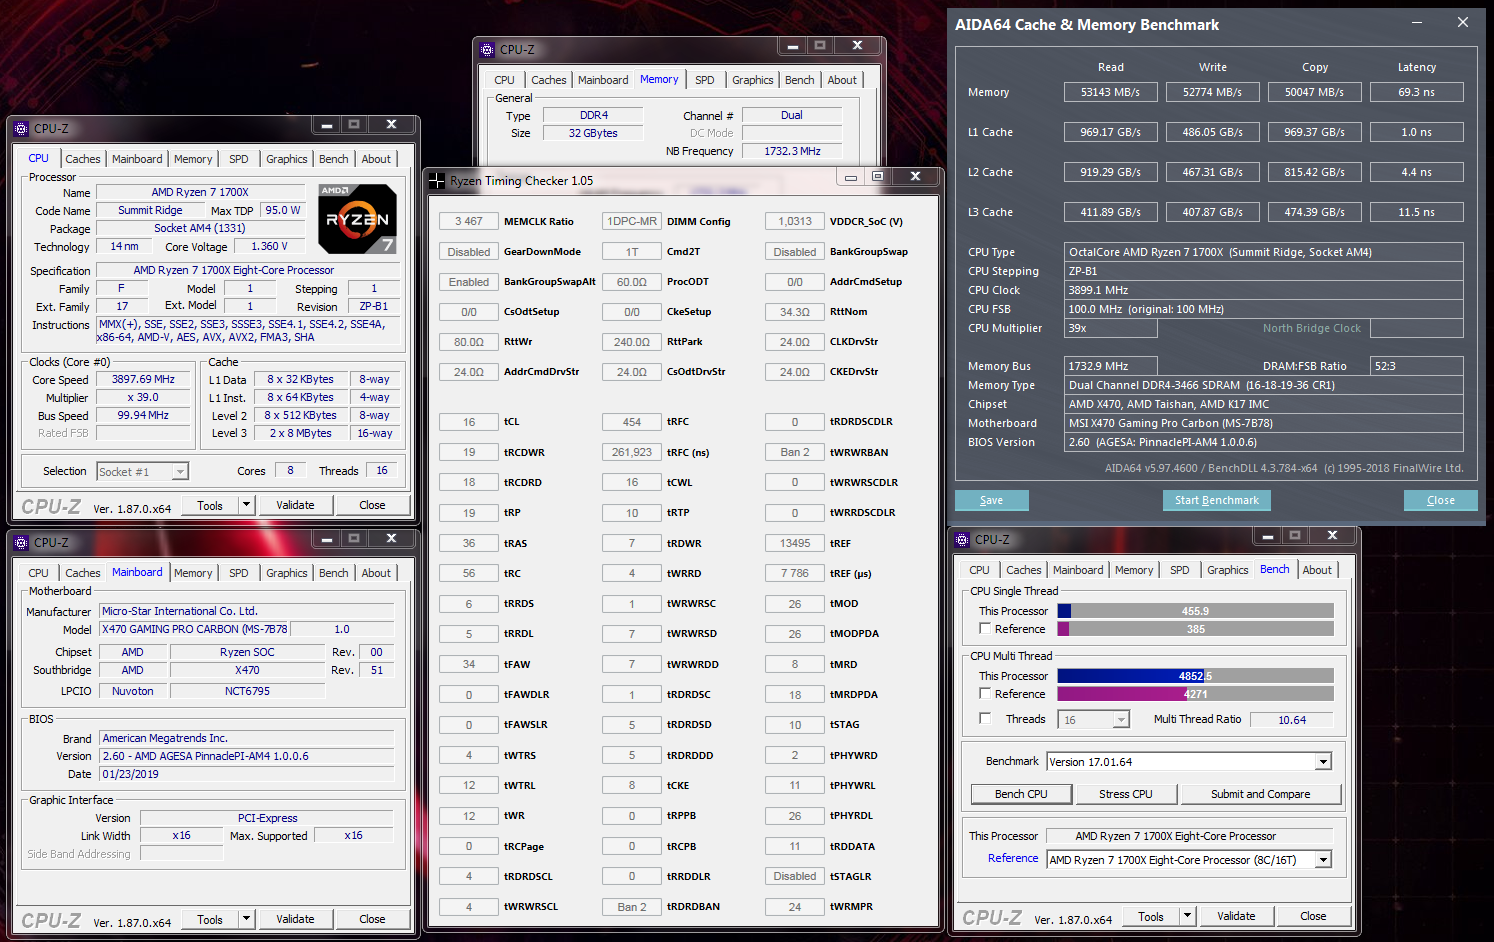Minimize the AIDA64 benchmark window

click(1417, 22)
